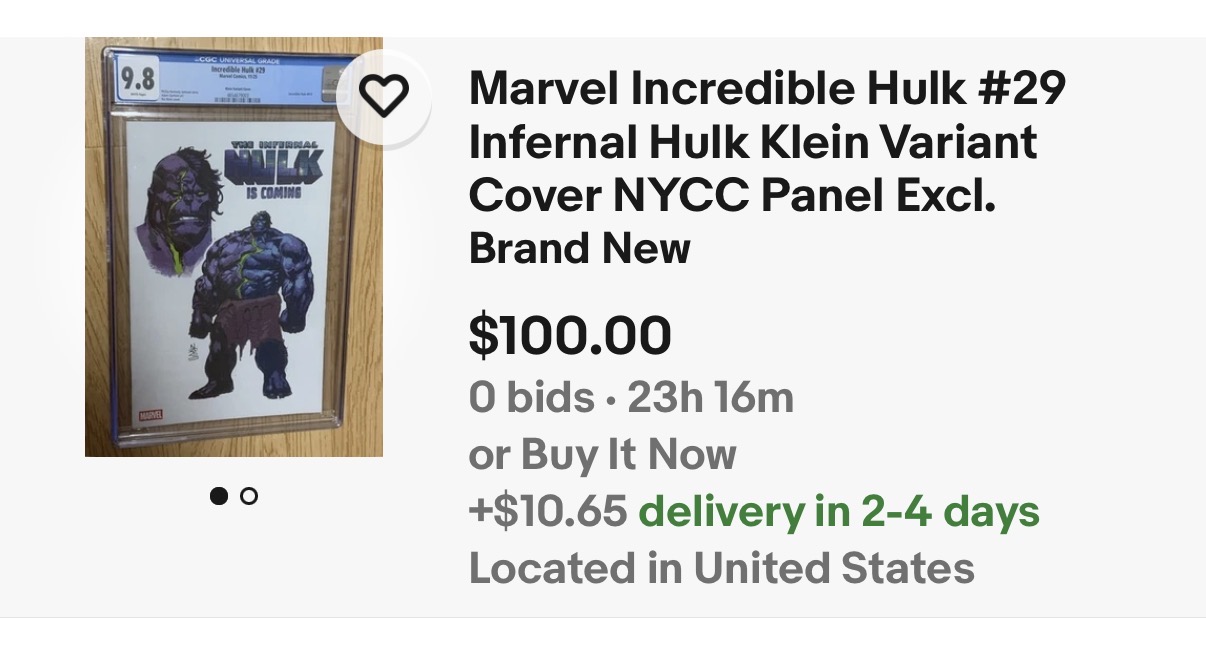Choose the "or Buy It Now" option
Image resolution: width=1206 pixels, height=660 pixels.
pyautogui.click(x=602, y=455)
